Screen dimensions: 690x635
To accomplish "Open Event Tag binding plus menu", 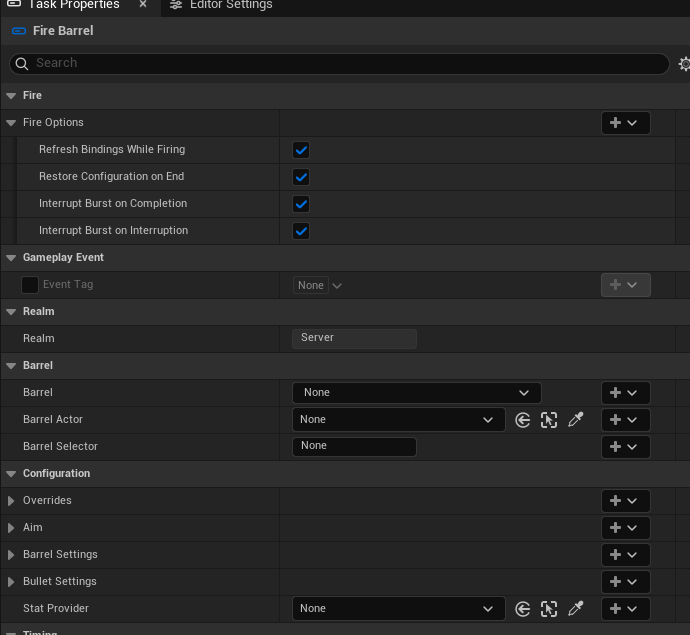I will pyautogui.click(x=625, y=285).
